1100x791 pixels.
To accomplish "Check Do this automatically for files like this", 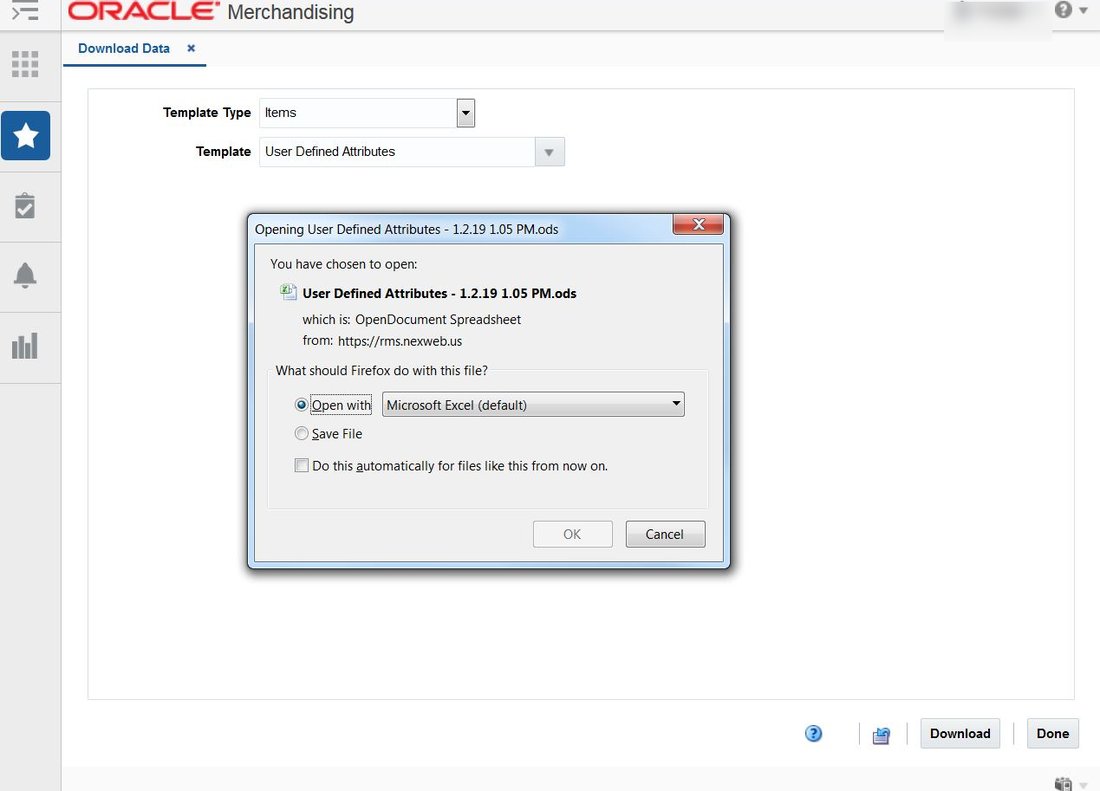I will coord(301,466).
